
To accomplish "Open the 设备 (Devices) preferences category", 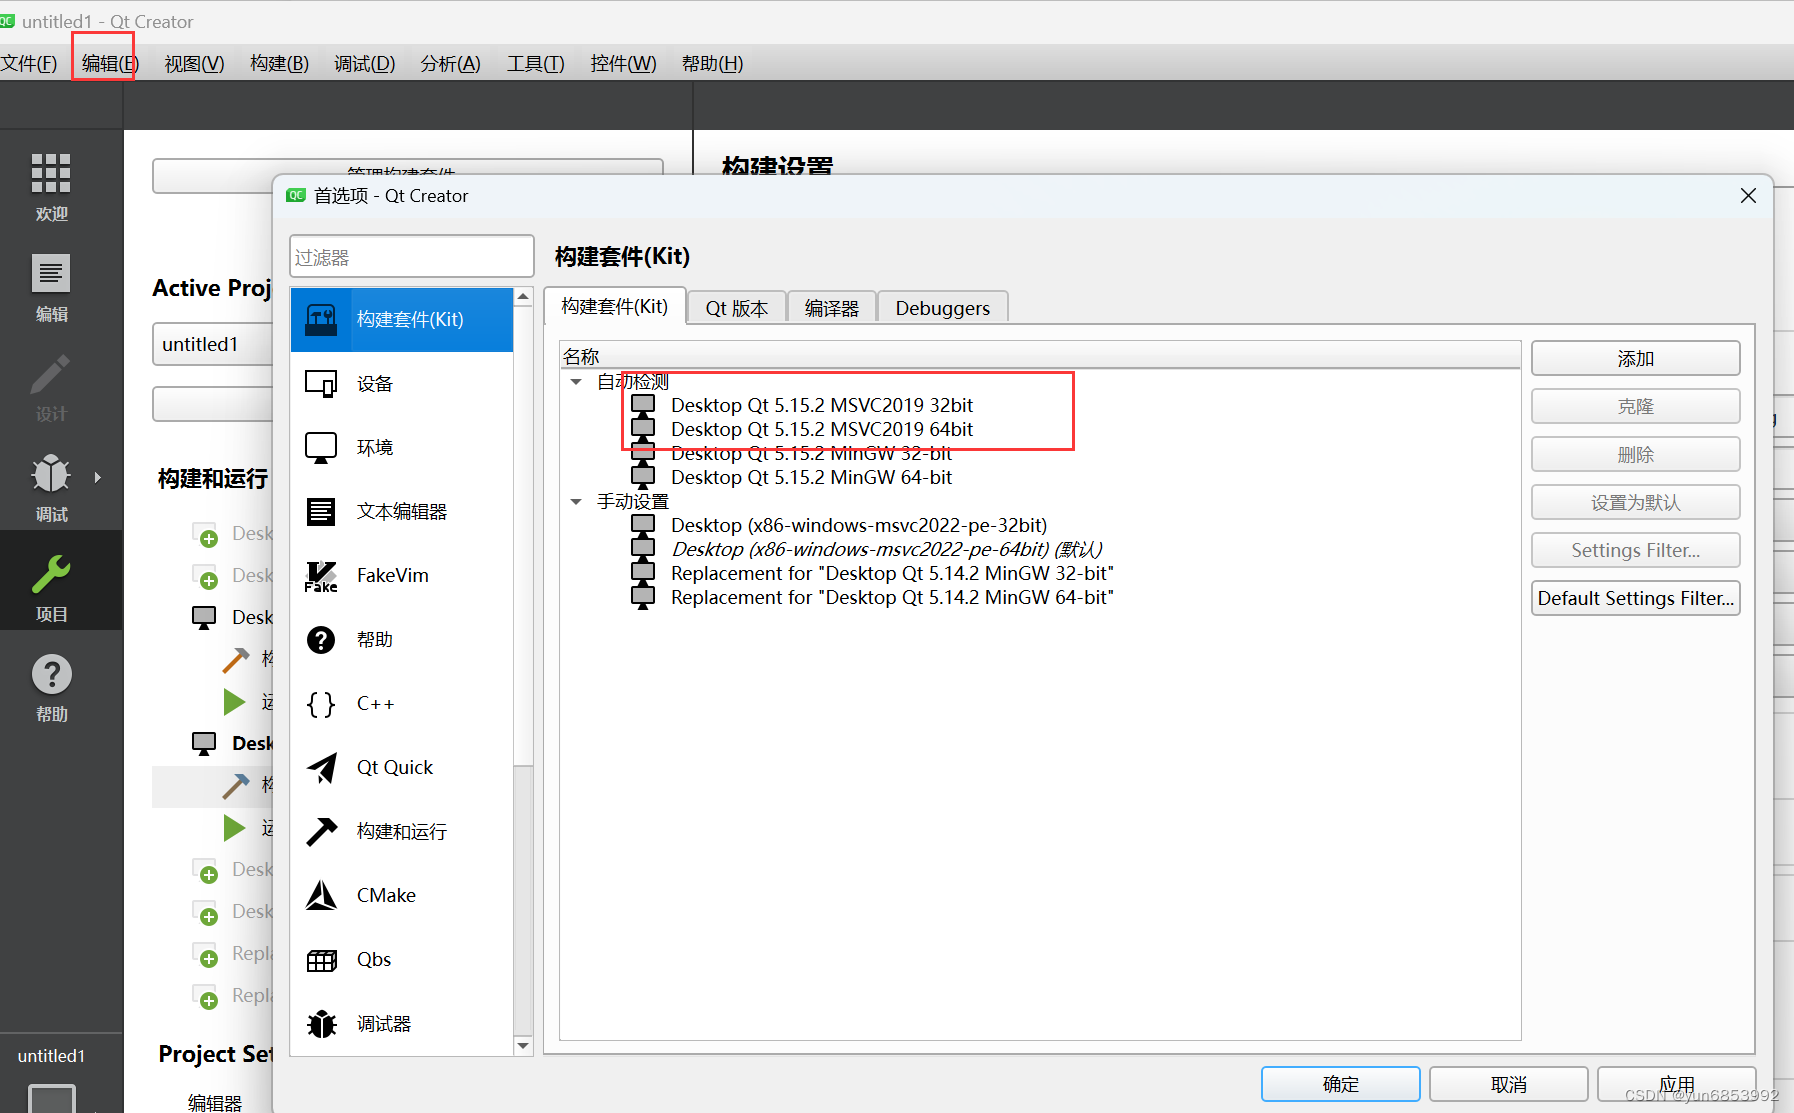I will 402,384.
